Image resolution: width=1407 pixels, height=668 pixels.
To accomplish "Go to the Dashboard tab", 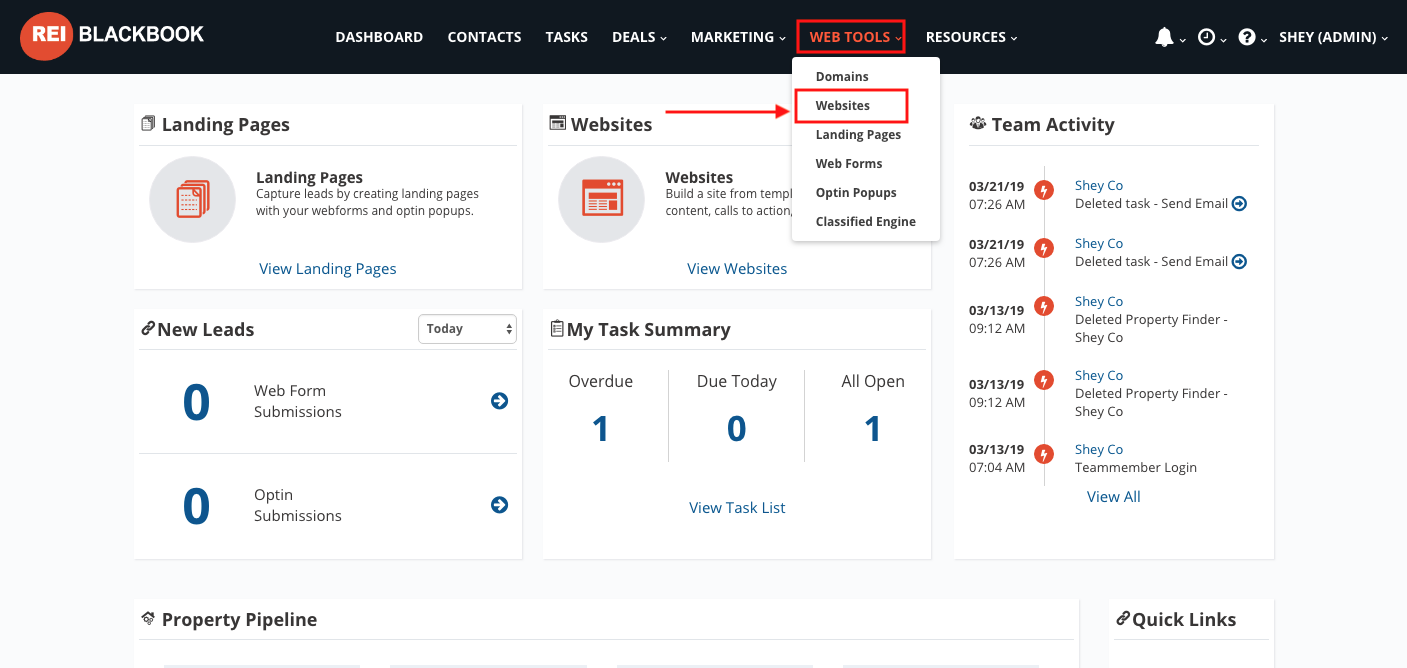I will point(379,37).
